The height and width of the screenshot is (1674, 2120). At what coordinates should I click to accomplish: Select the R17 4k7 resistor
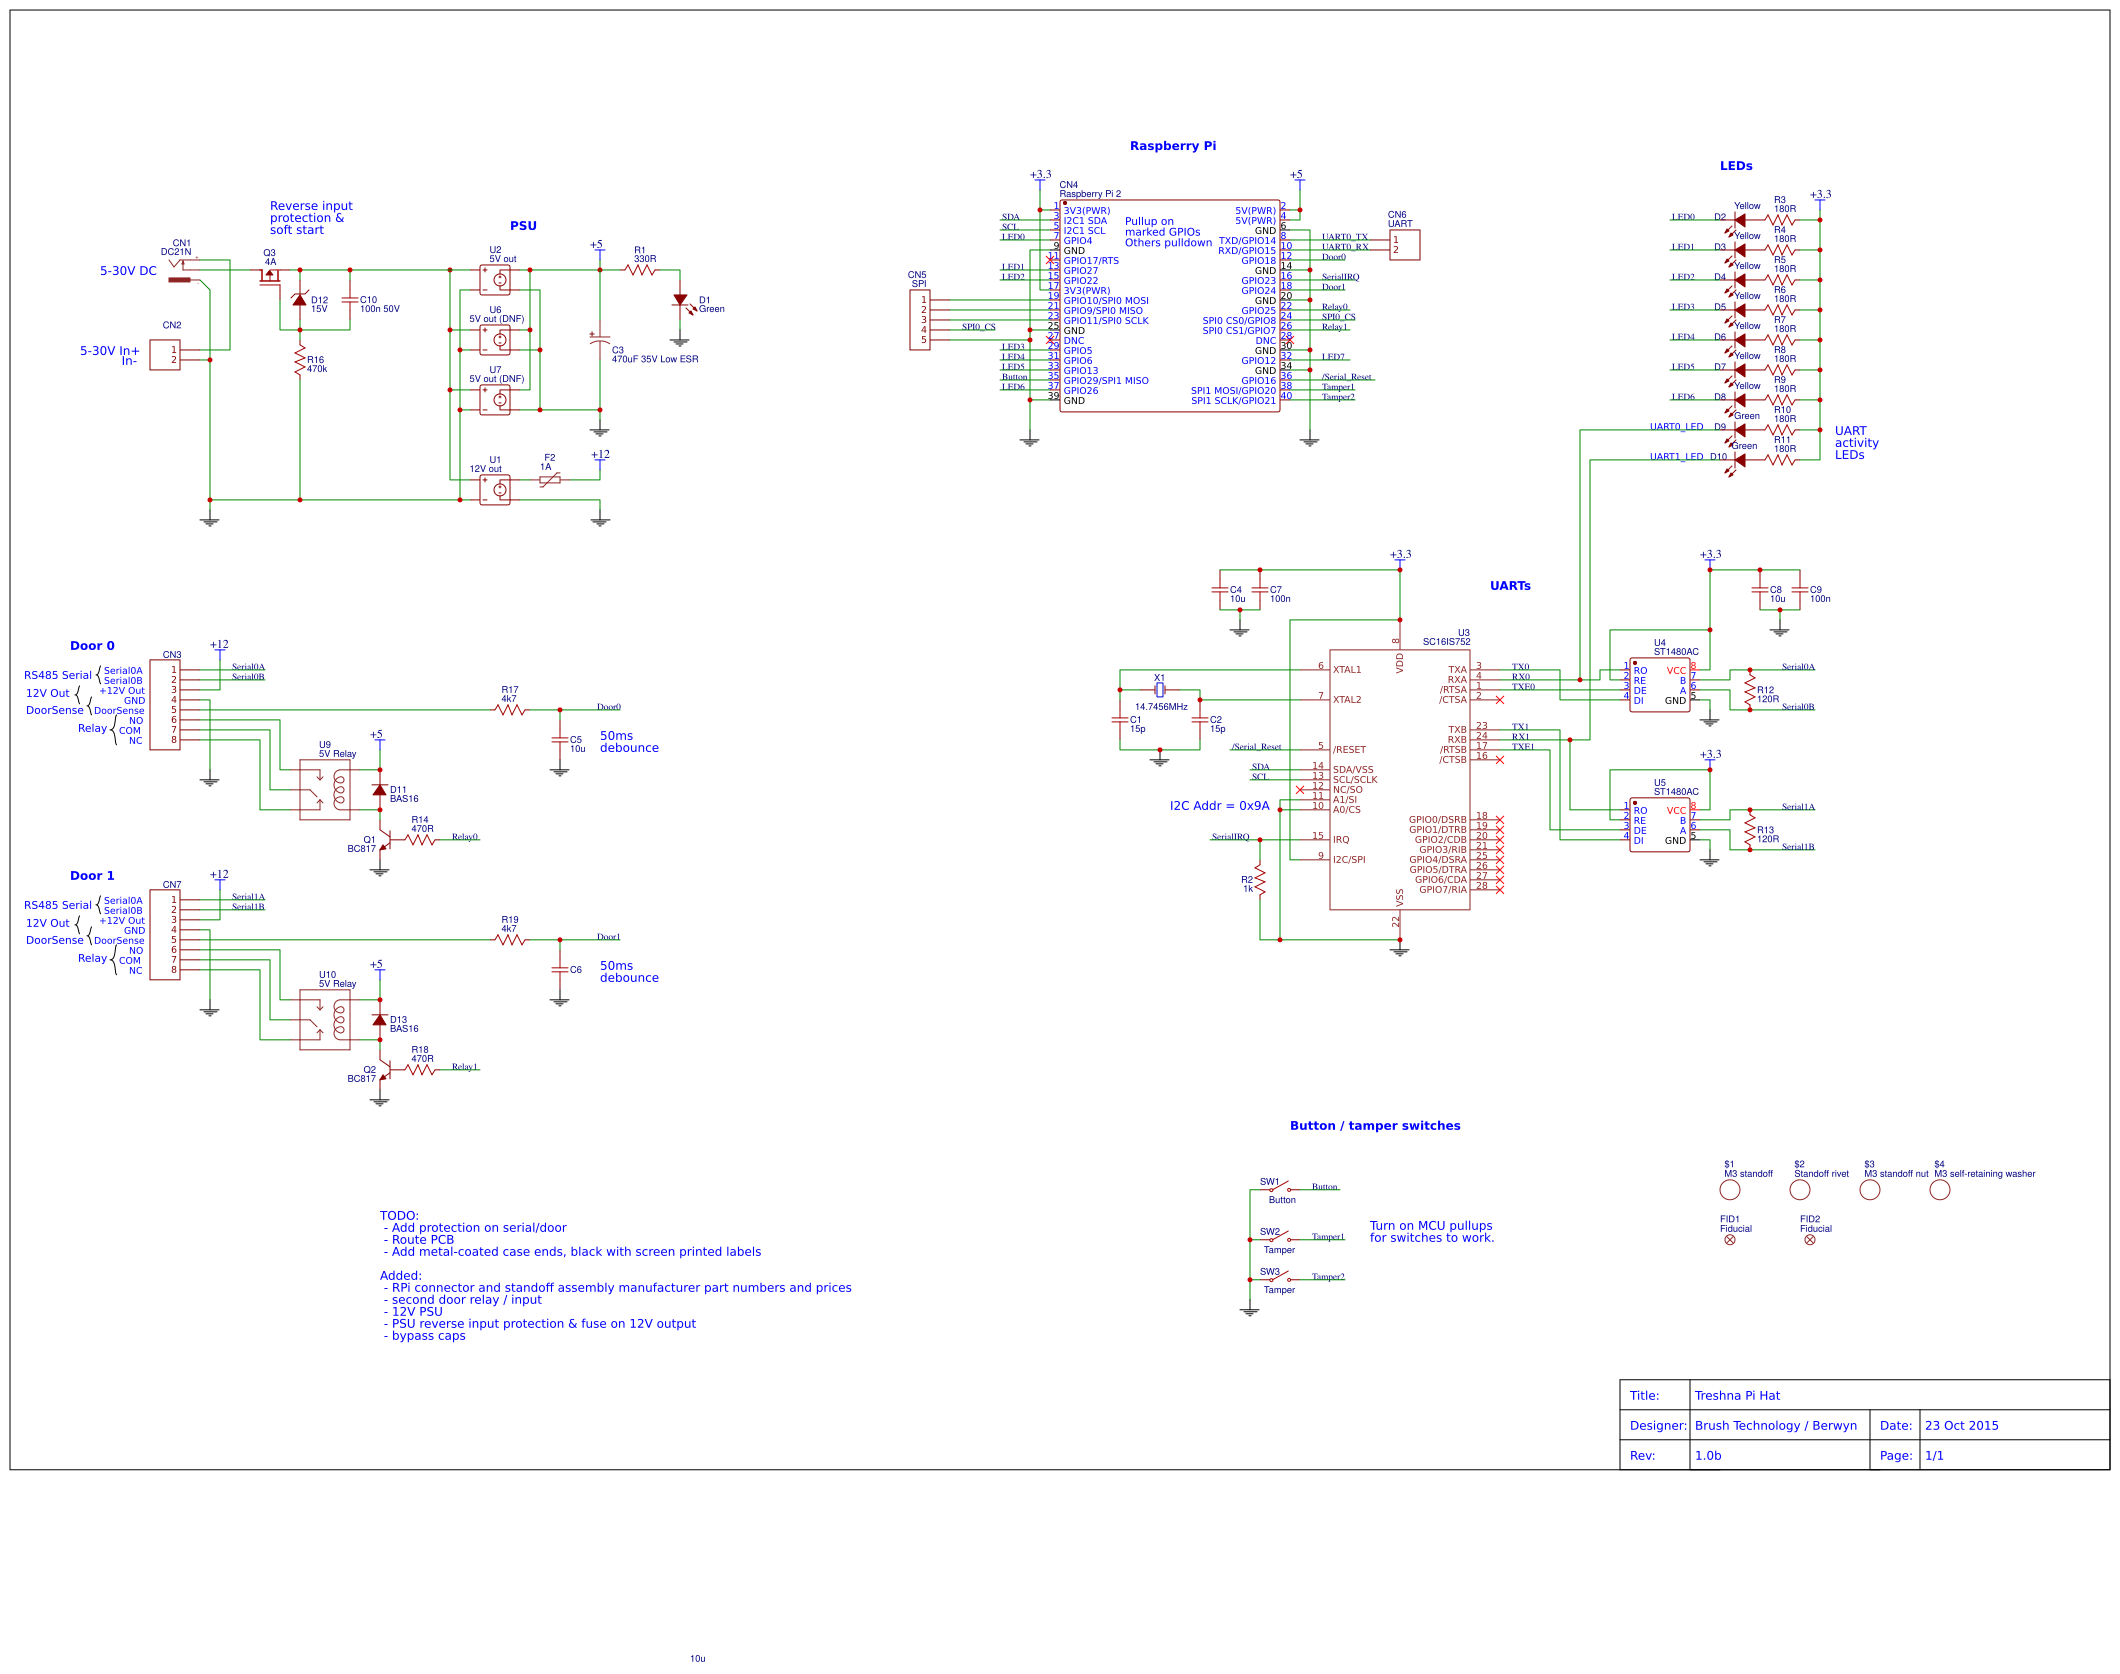510,710
